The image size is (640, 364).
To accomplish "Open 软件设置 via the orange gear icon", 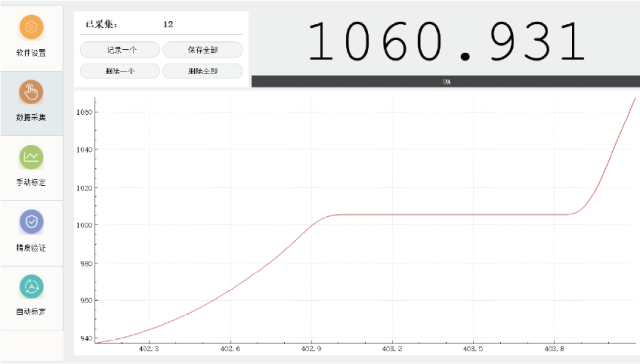I will 31,27.
